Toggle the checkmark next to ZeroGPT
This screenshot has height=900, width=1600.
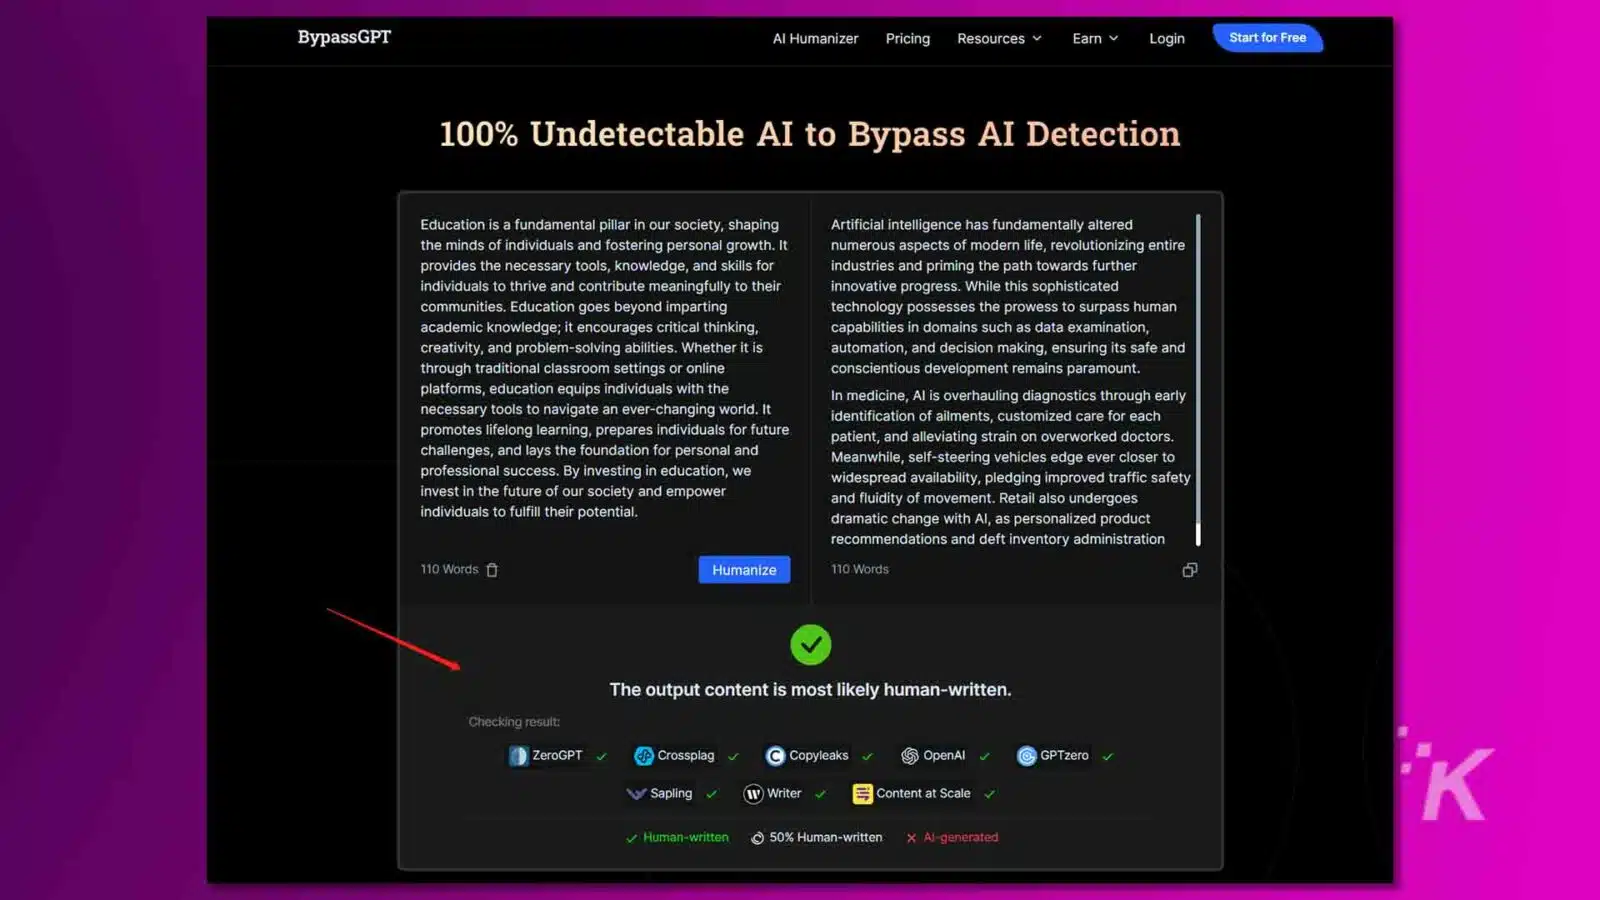click(x=601, y=756)
